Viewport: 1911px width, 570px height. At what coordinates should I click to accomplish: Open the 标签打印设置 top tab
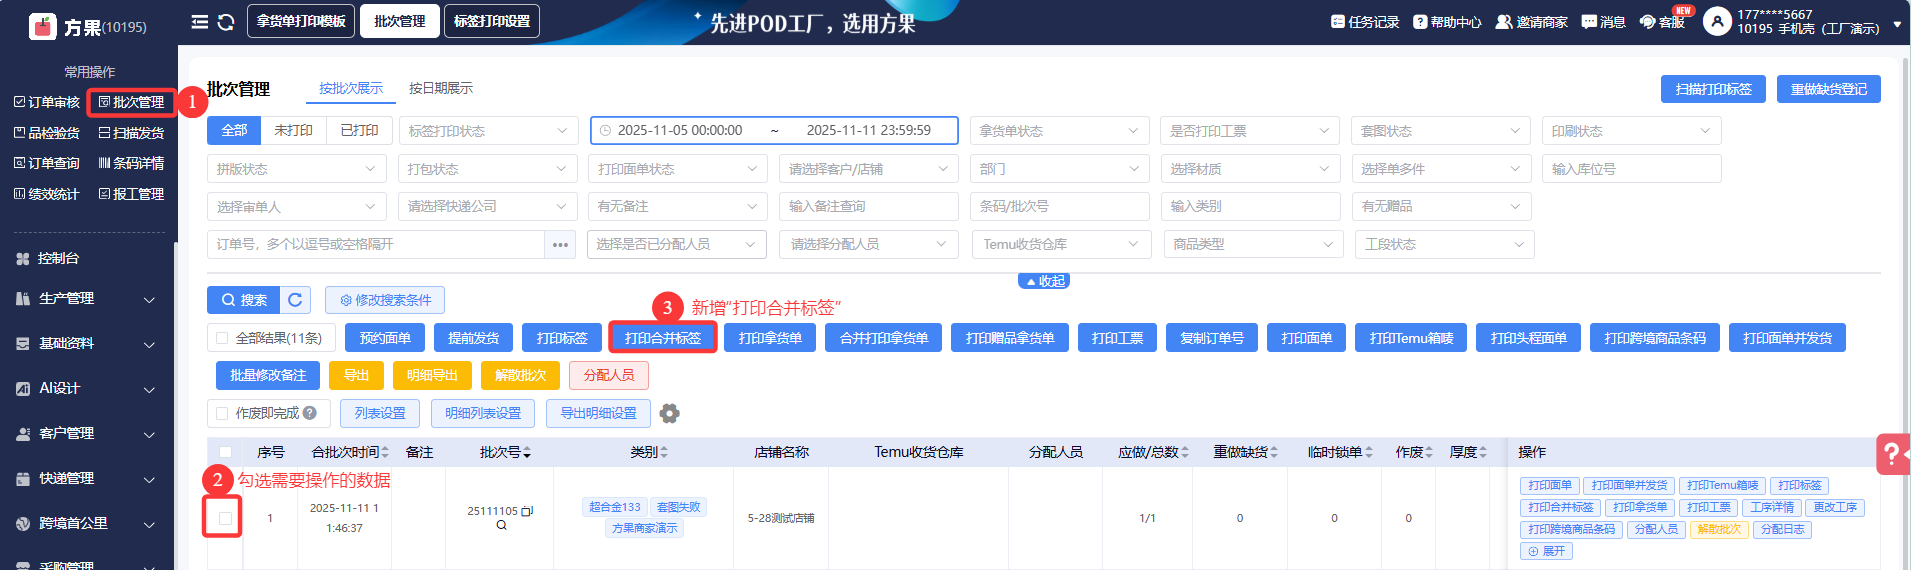[x=492, y=21]
